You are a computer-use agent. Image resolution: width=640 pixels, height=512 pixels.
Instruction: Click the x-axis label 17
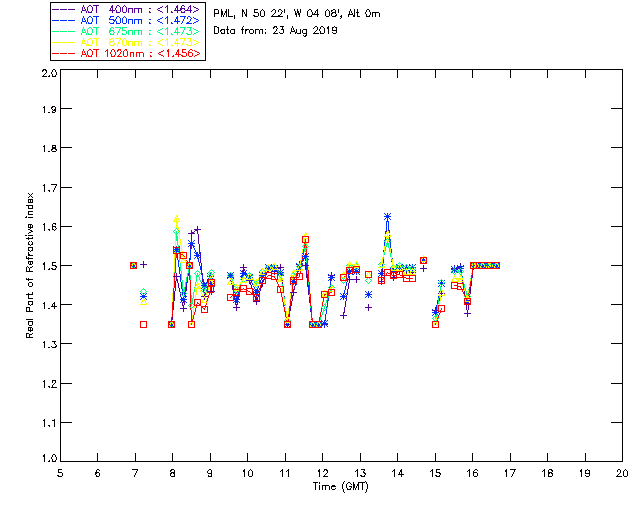tap(510, 473)
